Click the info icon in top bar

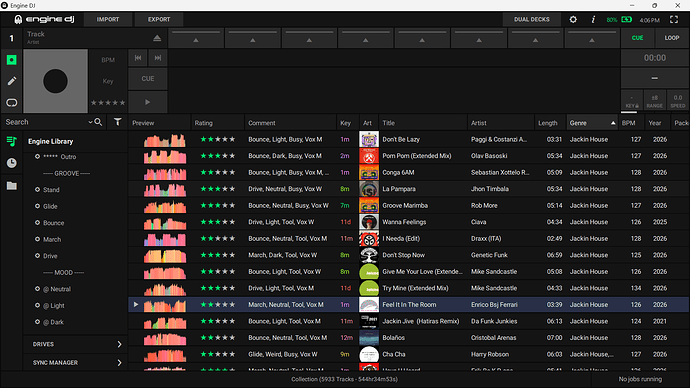coord(593,19)
